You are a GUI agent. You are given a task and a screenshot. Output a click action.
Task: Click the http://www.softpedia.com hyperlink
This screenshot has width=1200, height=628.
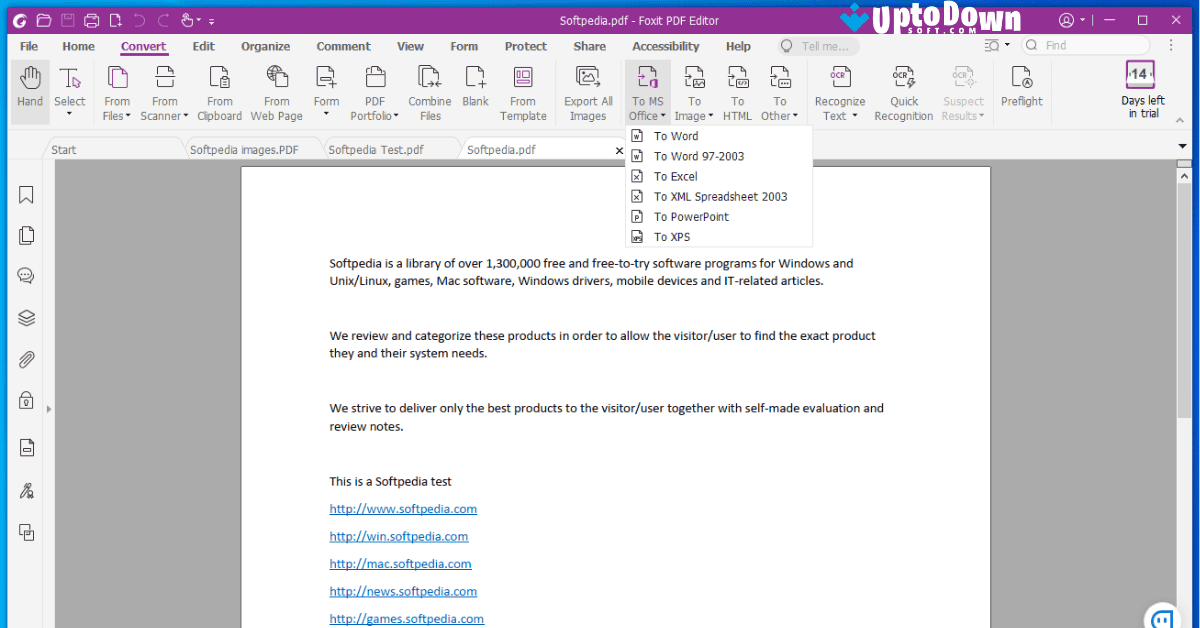(x=403, y=508)
